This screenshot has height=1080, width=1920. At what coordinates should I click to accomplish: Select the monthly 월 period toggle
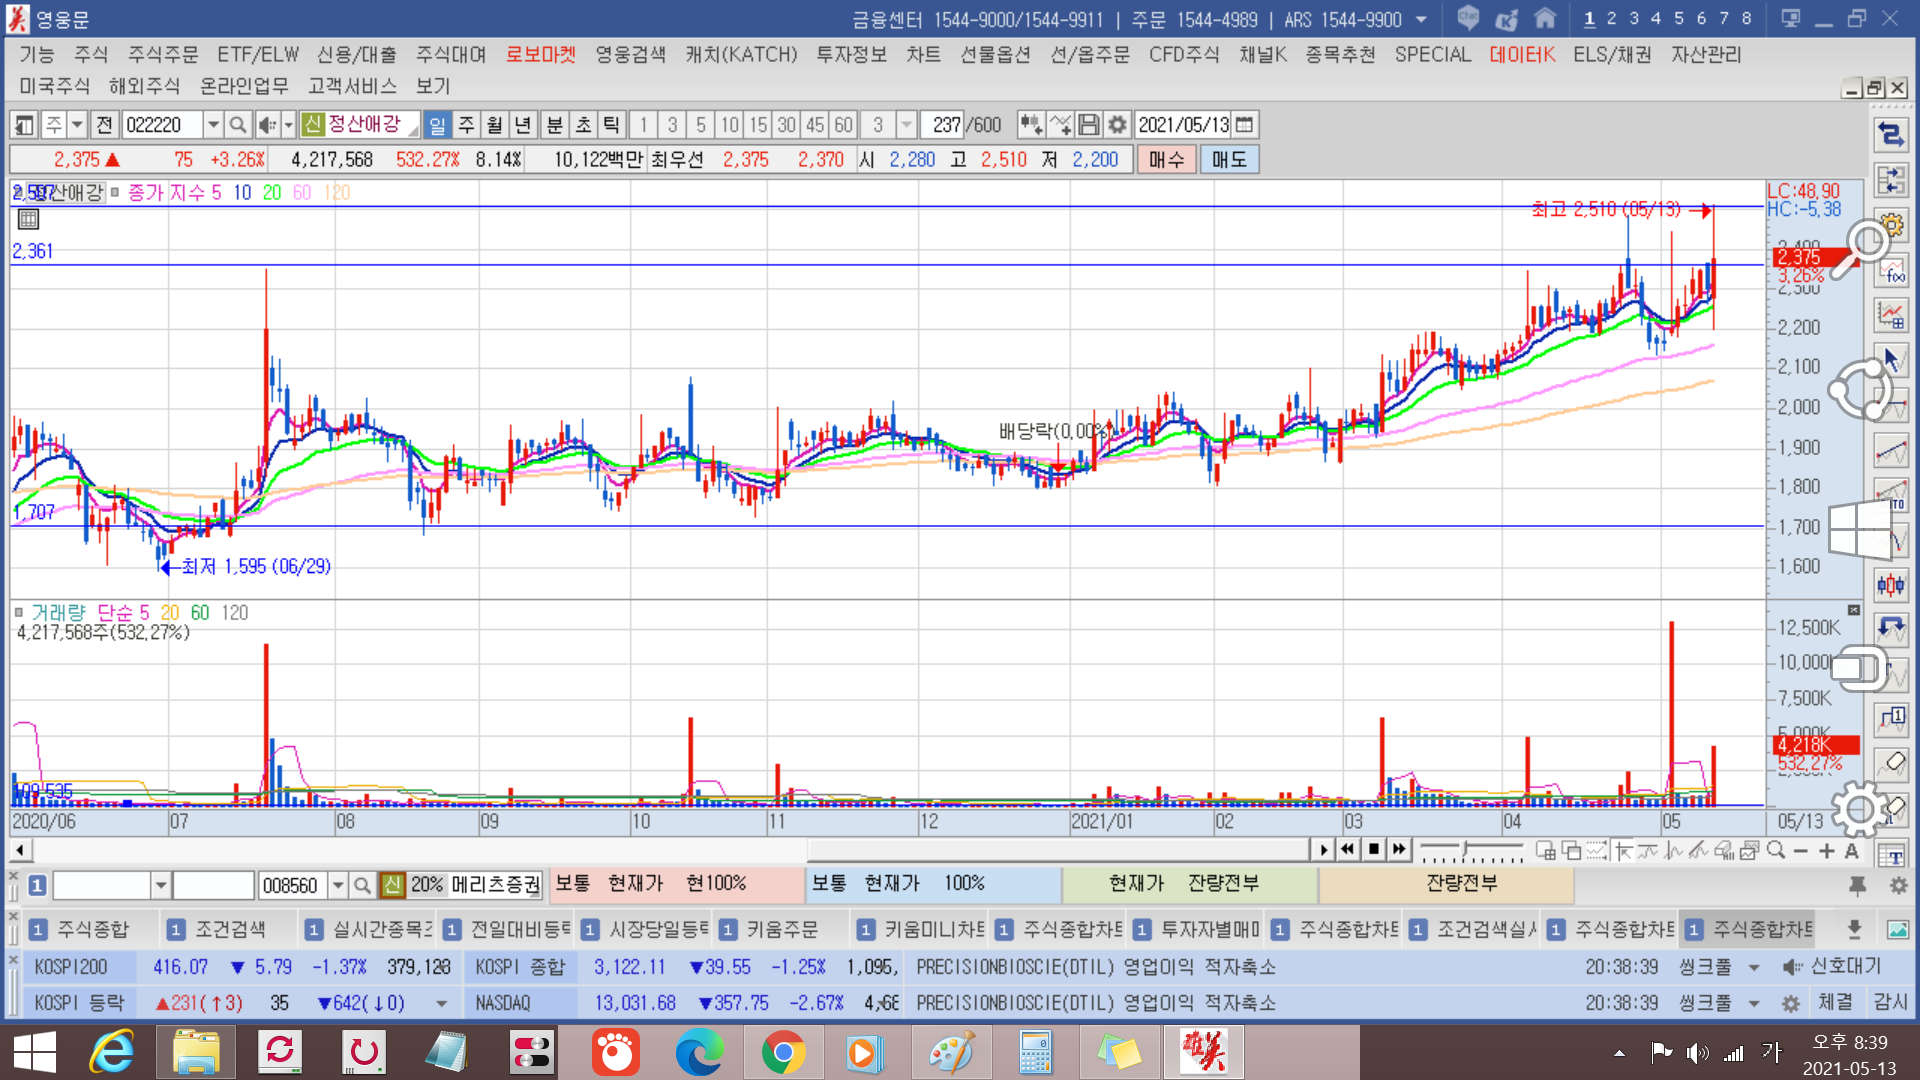494,125
